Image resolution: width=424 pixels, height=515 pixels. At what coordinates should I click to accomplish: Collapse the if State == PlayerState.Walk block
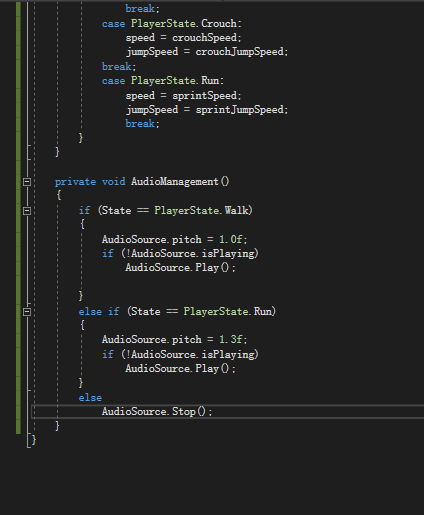27,211
